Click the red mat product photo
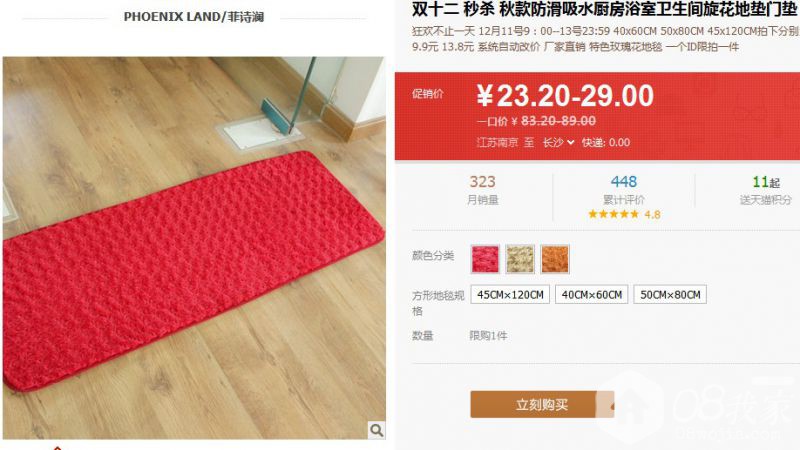The image size is (800, 450). tap(194, 248)
